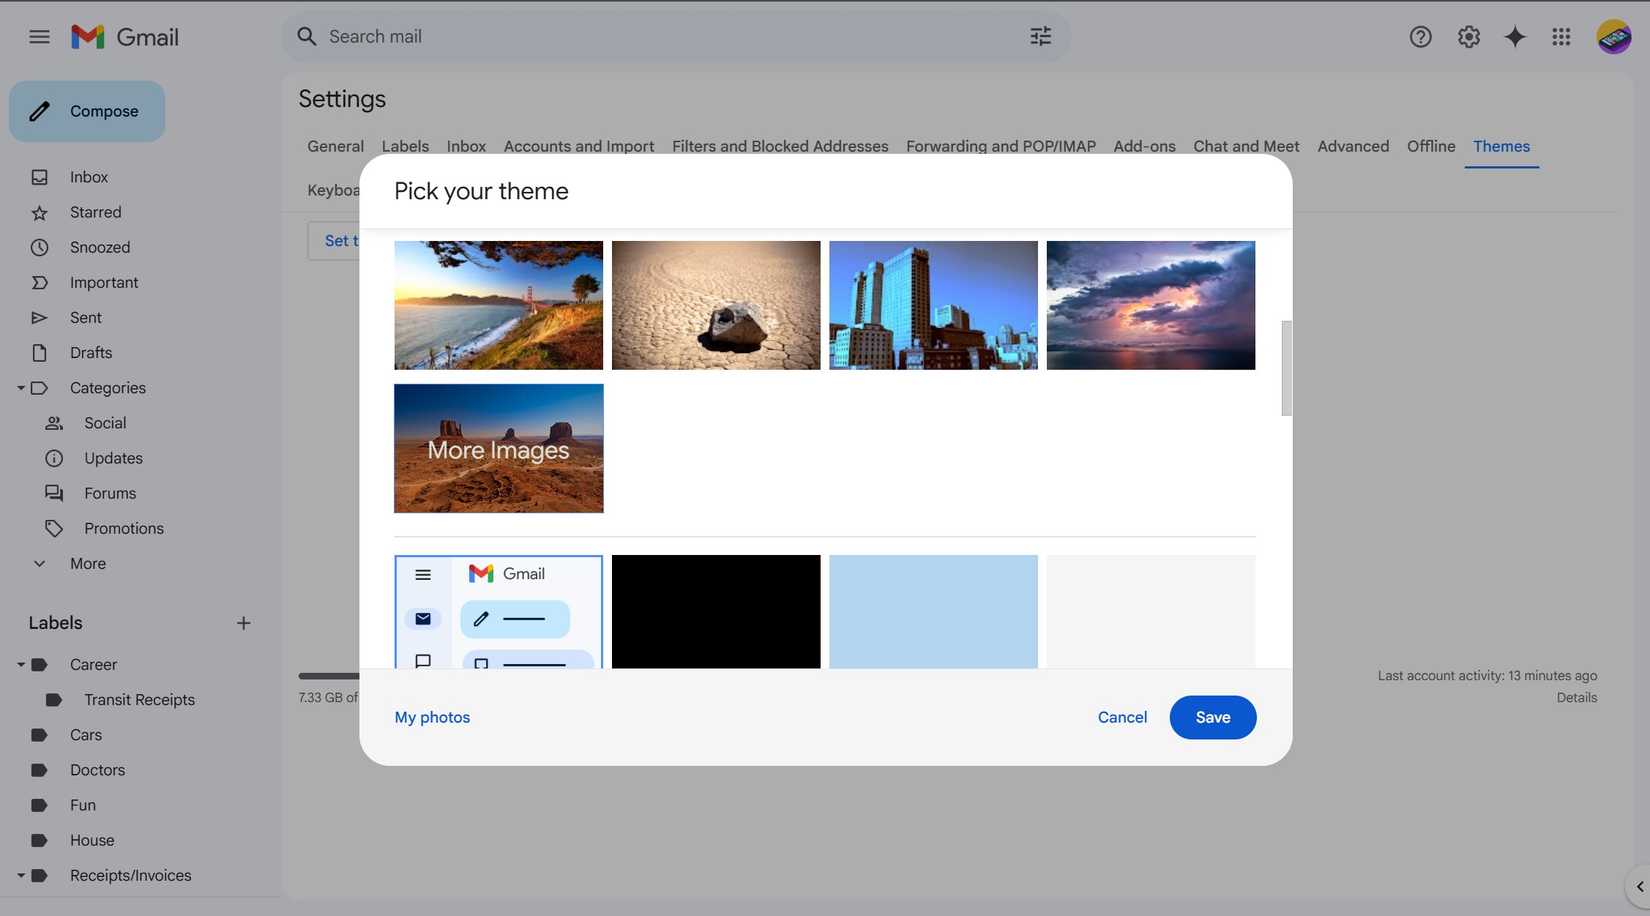Open the Google apps grid
This screenshot has width=1650, height=916.
[1561, 37]
